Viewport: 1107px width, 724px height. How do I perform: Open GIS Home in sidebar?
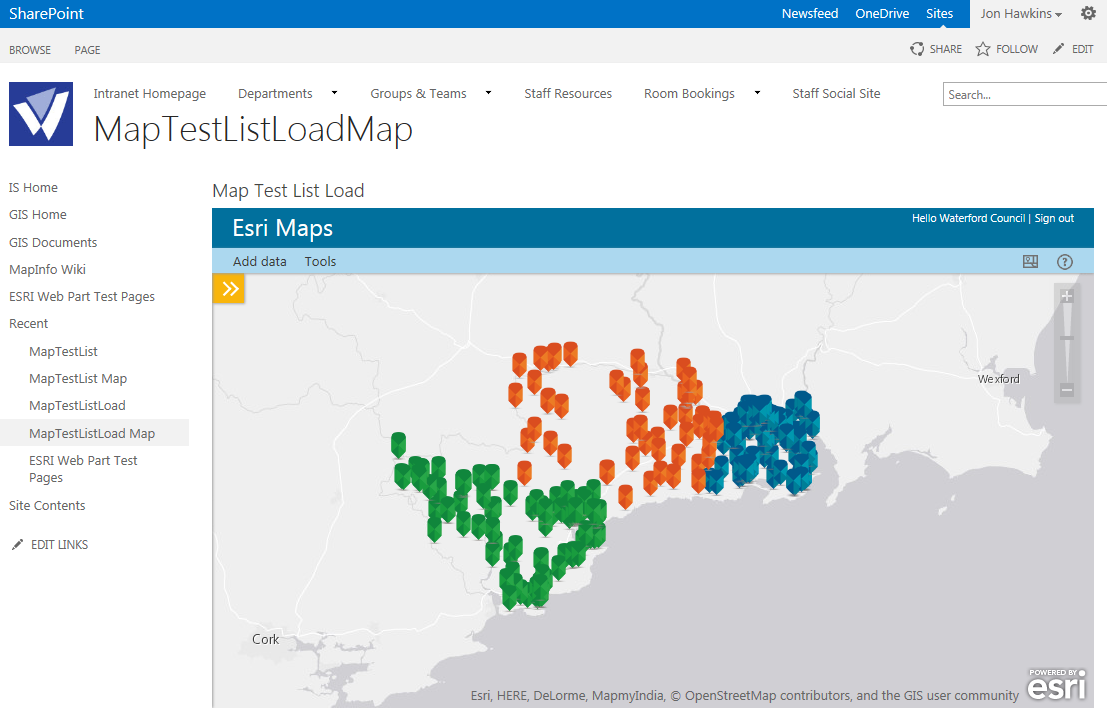point(37,215)
